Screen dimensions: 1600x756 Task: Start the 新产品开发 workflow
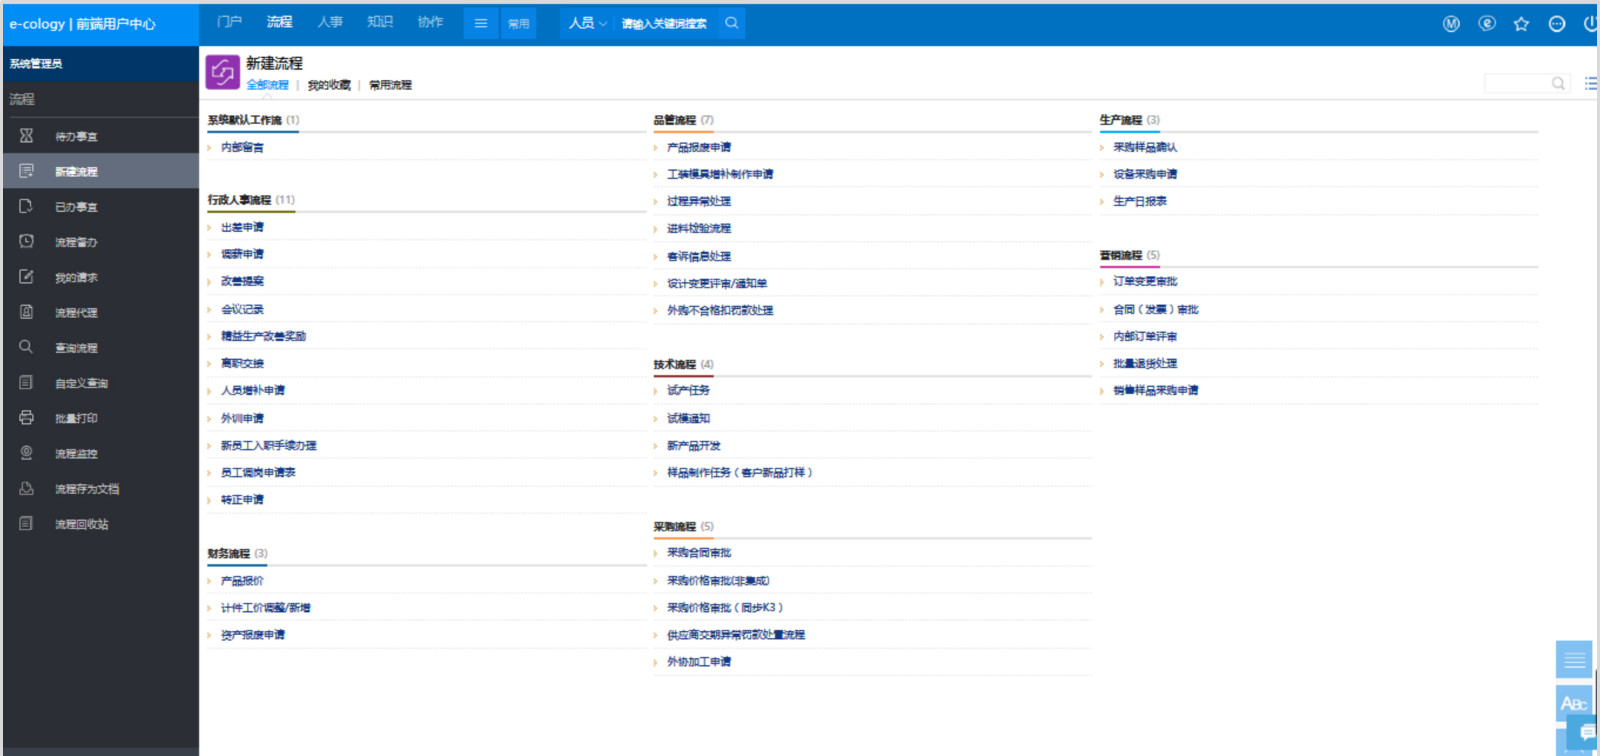694,446
